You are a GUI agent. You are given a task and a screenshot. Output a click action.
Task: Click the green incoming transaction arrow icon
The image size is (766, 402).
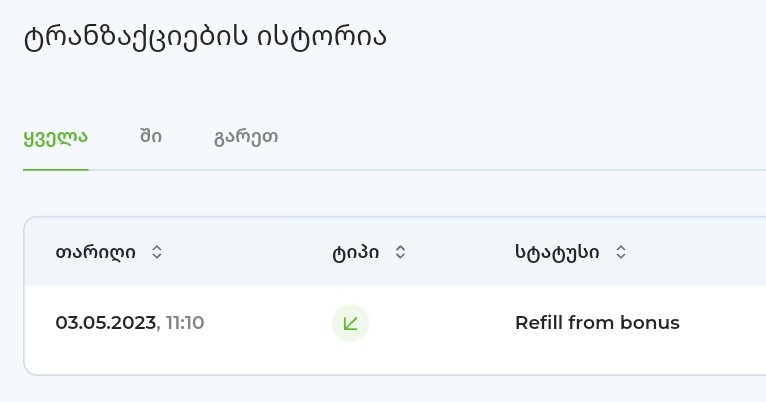tap(350, 323)
